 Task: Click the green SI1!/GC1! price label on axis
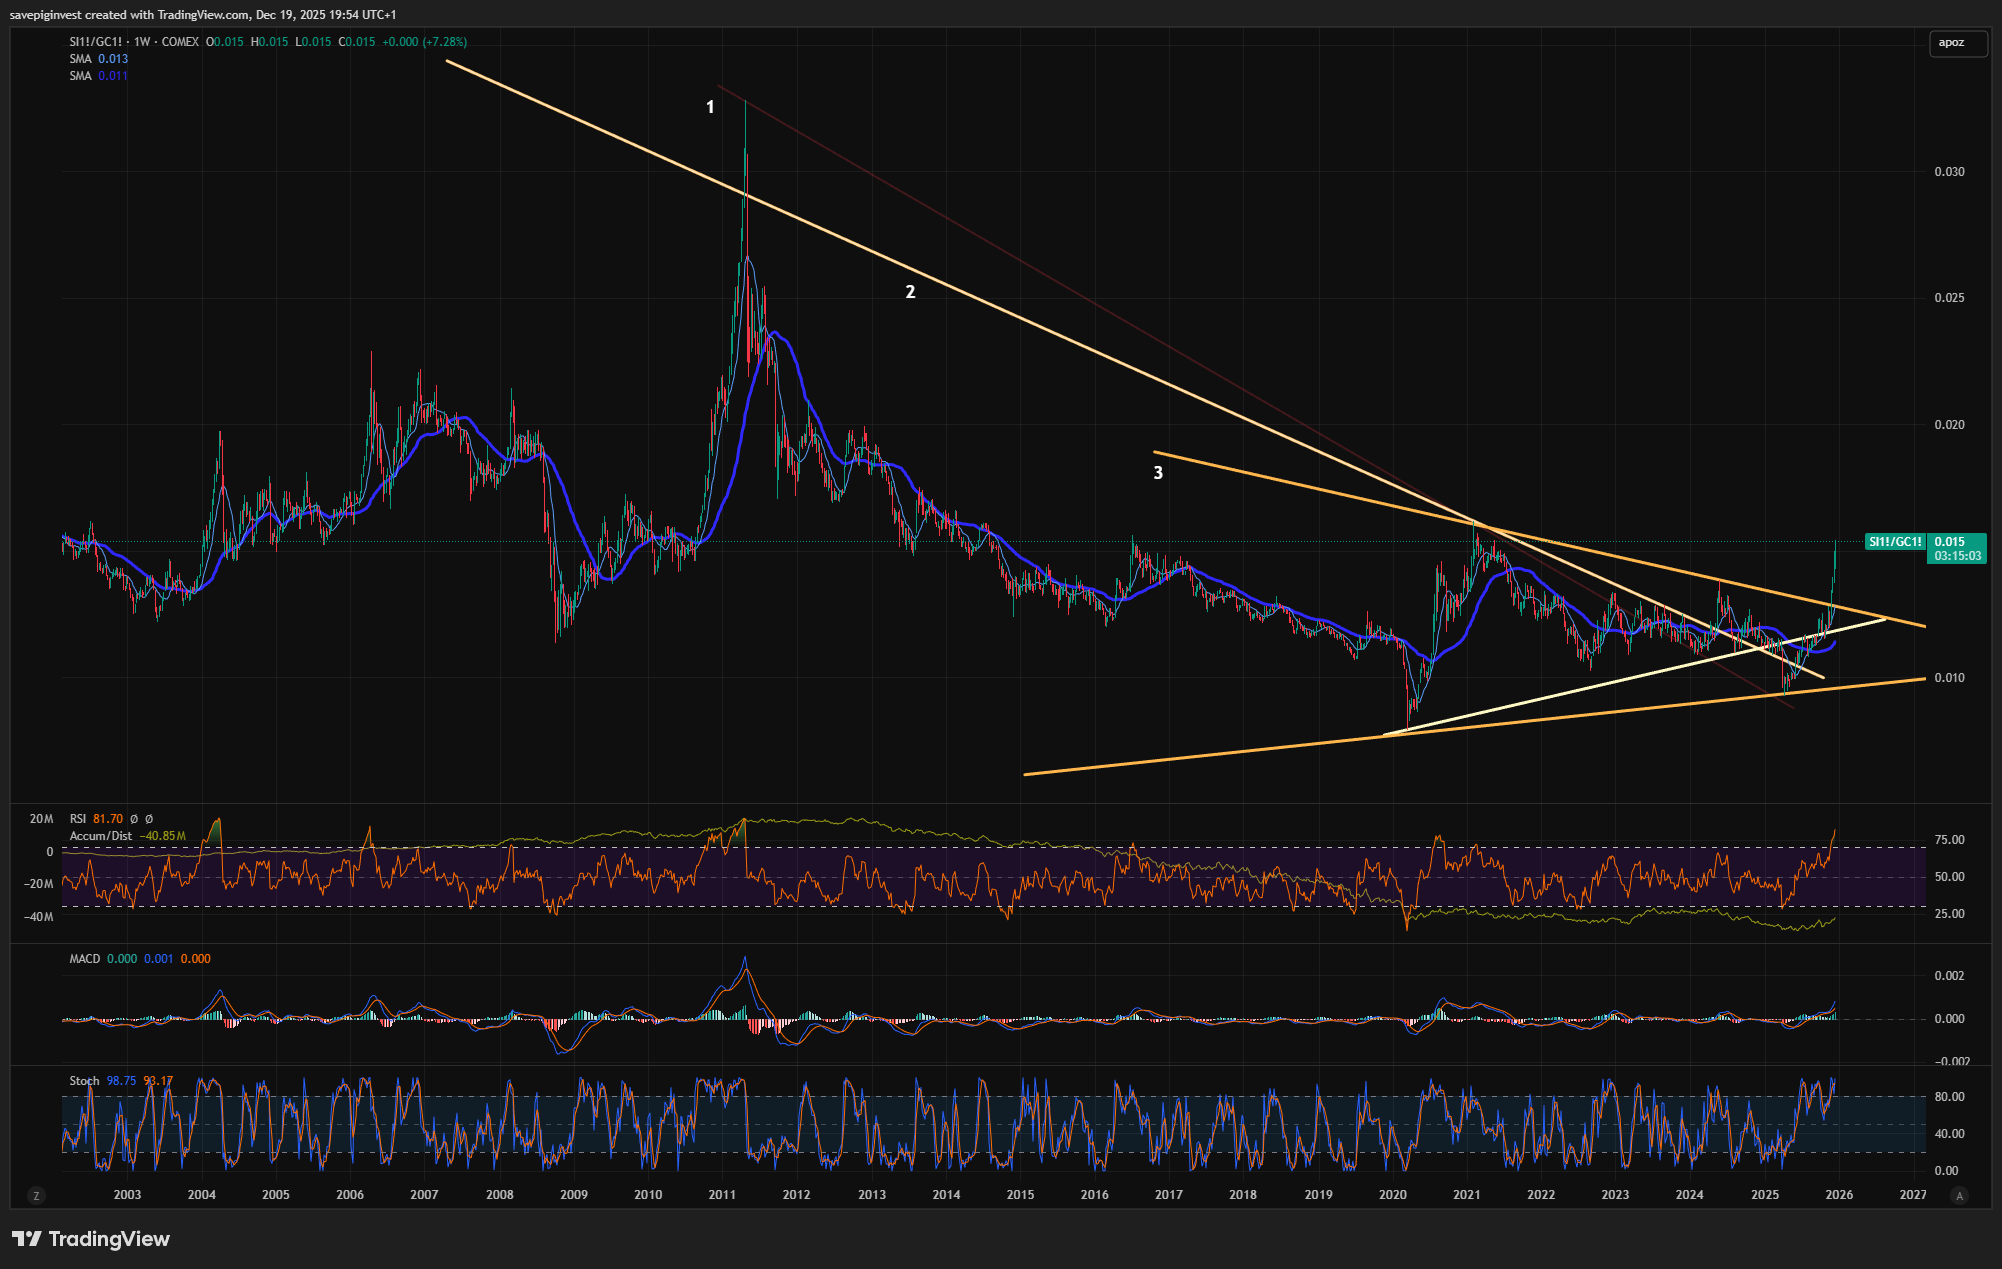pyautogui.click(x=1895, y=542)
